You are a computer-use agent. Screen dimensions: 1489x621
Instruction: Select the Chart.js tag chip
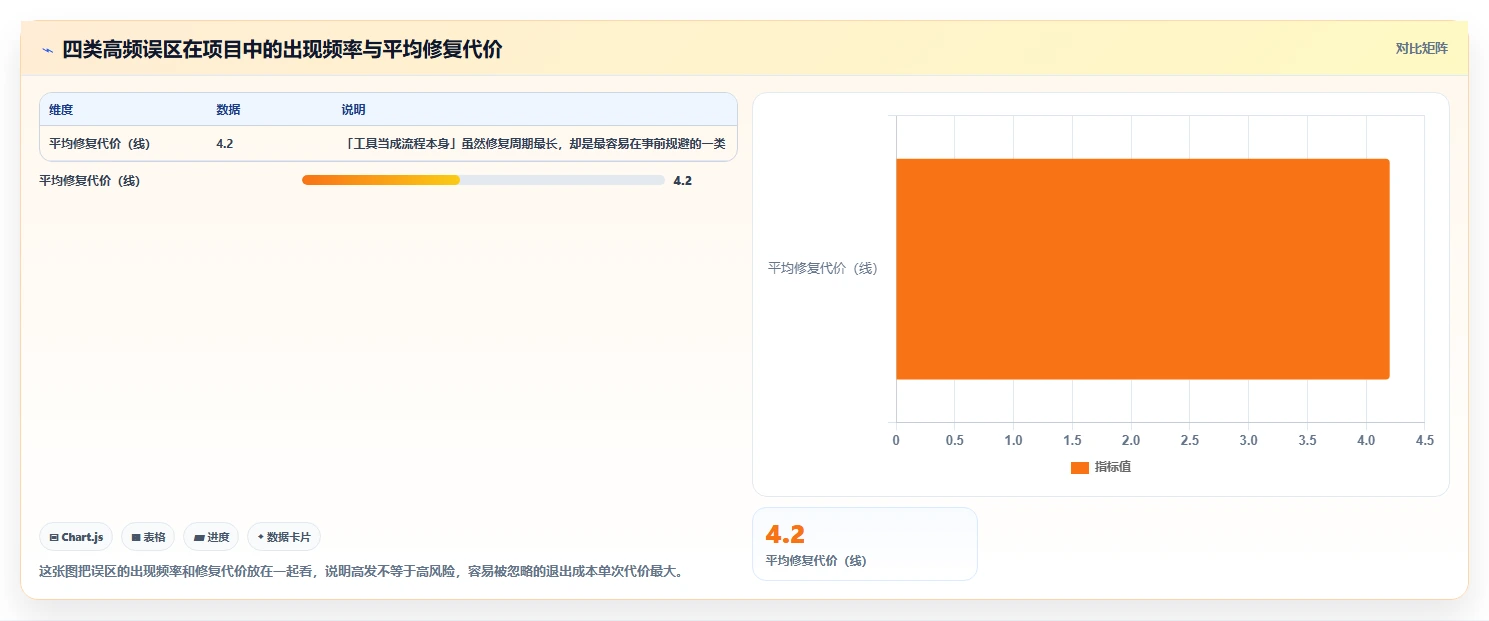pyautogui.click(x=77, y=537)
